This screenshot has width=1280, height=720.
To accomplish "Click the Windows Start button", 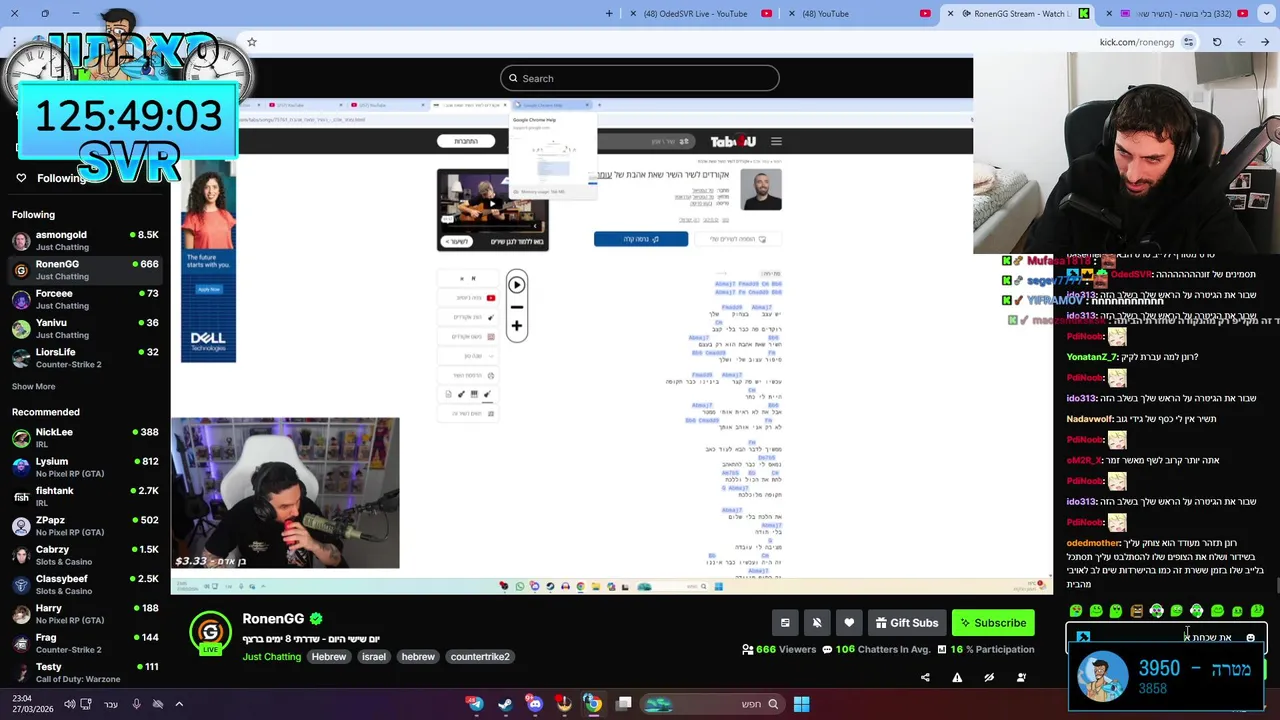I will click(x=801, y=704).
